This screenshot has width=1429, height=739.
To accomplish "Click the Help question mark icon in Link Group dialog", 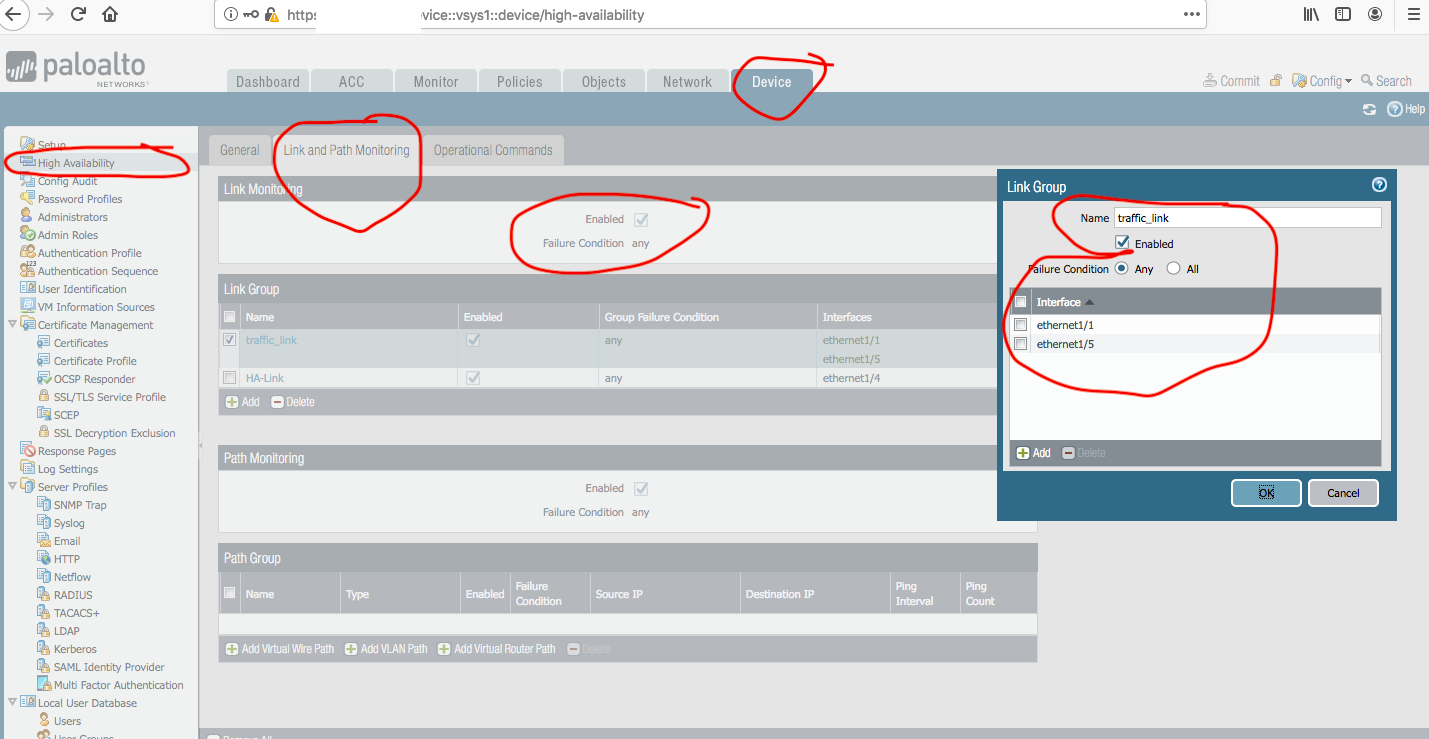I will click(1379, 185).
